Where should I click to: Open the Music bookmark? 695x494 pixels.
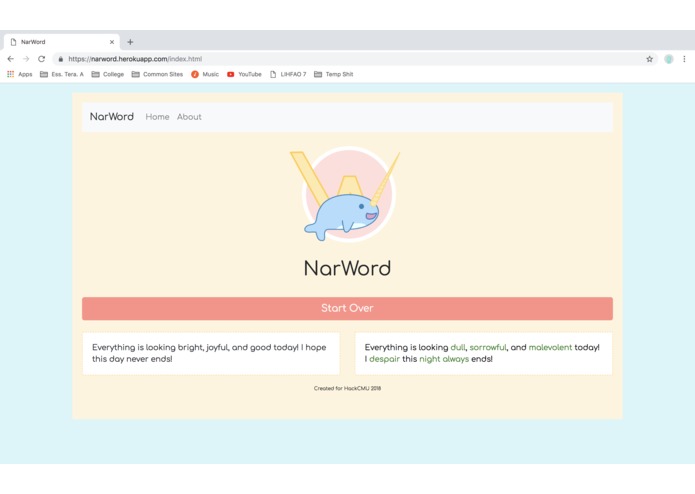(x=205, y=74)
